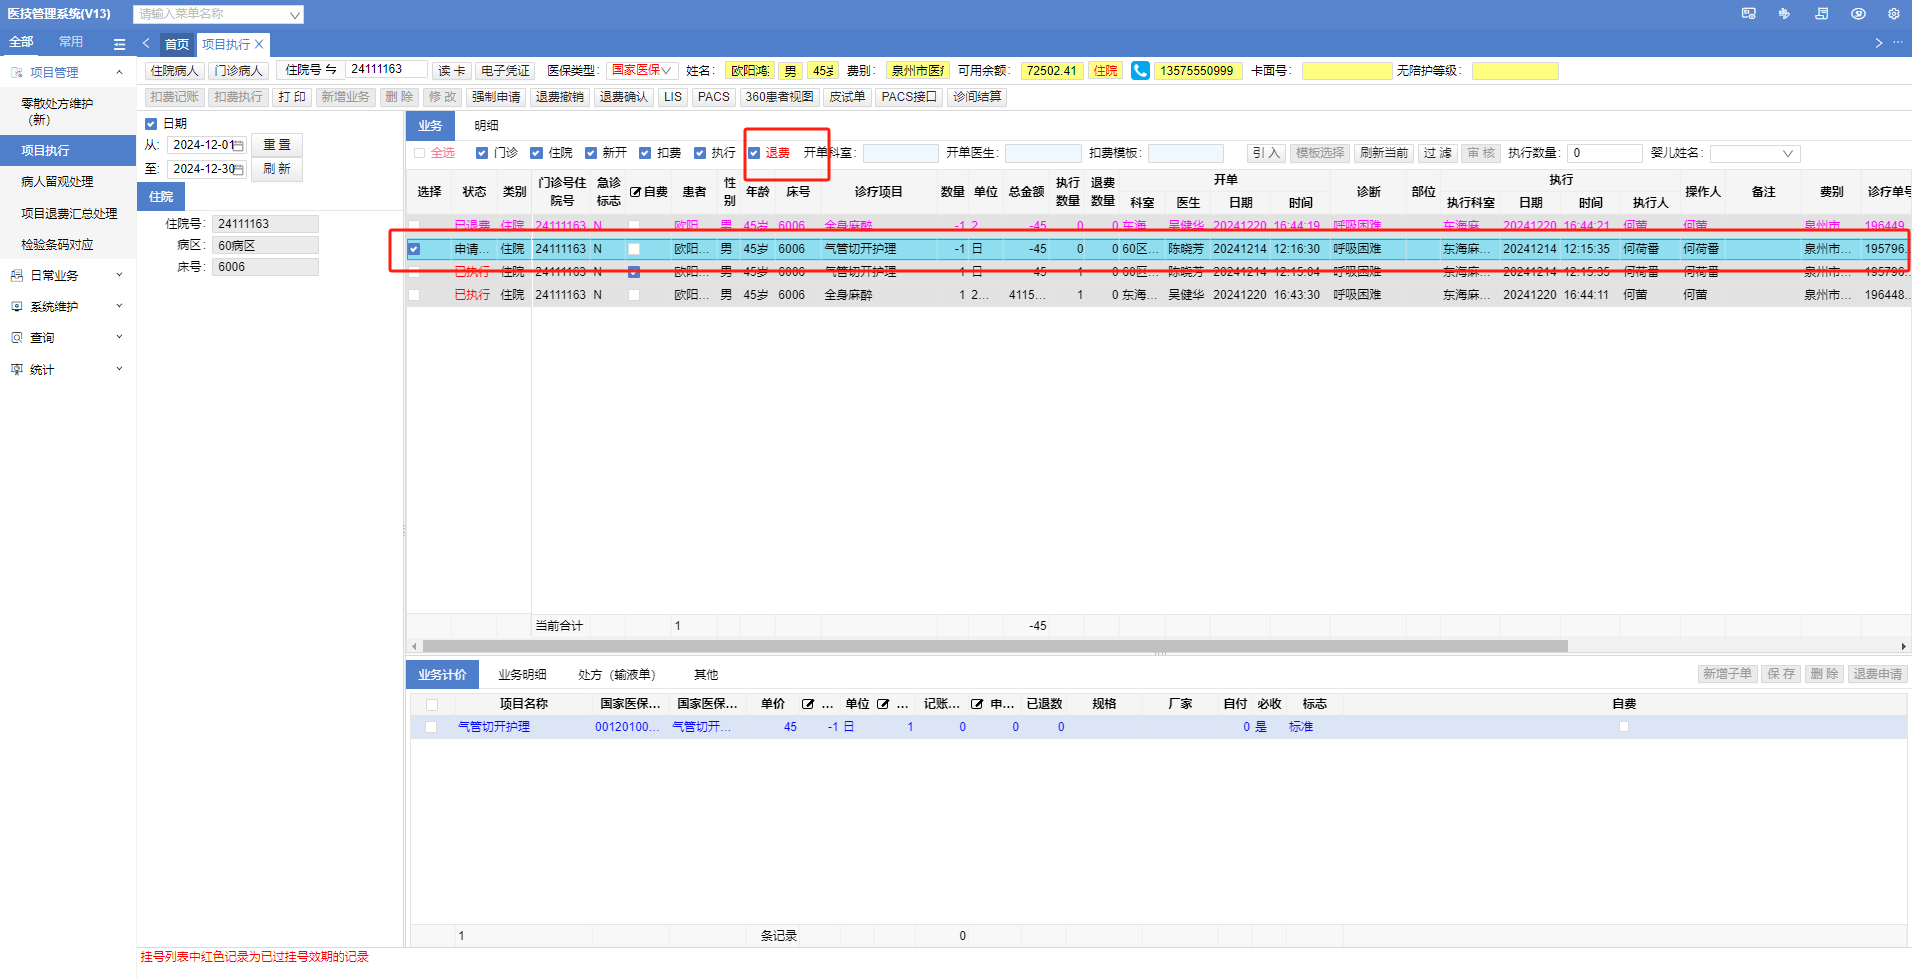Screen dimensions: 1912x979
Task: Select the 常用 sidebar tab
Action: [x=71, y=42]
